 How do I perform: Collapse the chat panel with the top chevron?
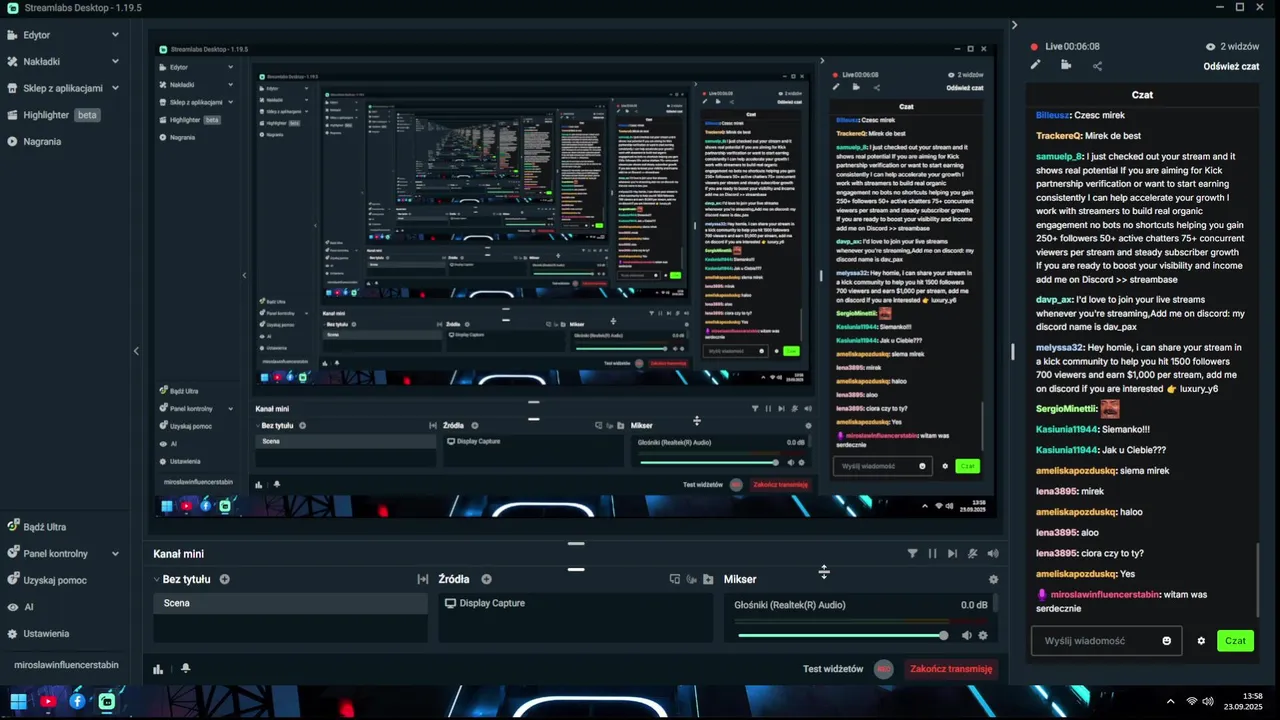point(1014,25)
